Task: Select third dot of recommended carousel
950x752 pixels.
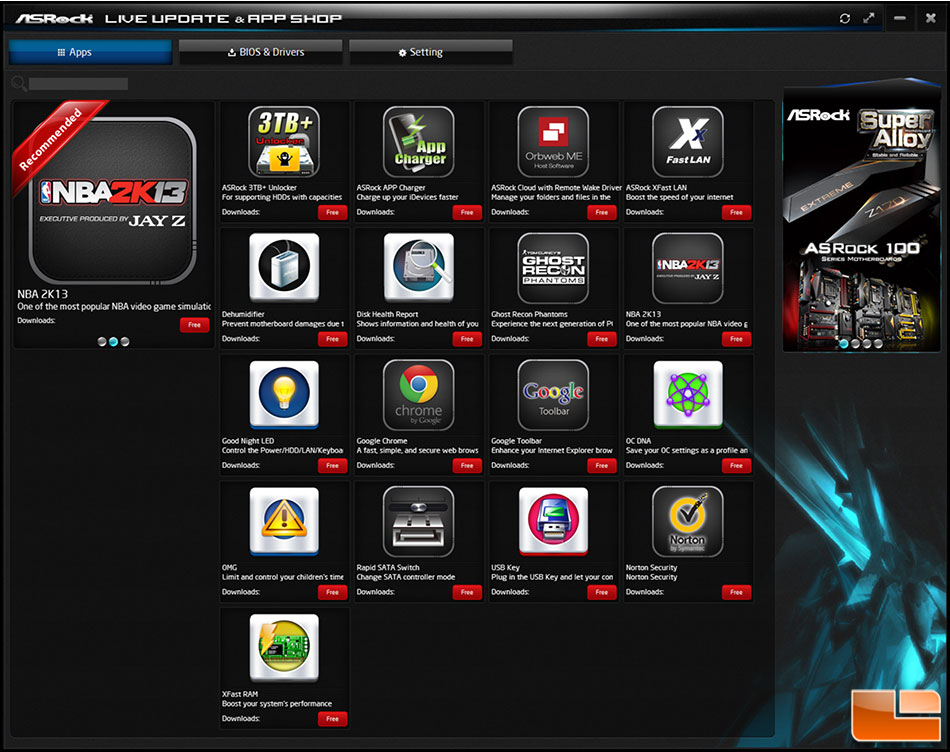Action: tap(125, 342)
